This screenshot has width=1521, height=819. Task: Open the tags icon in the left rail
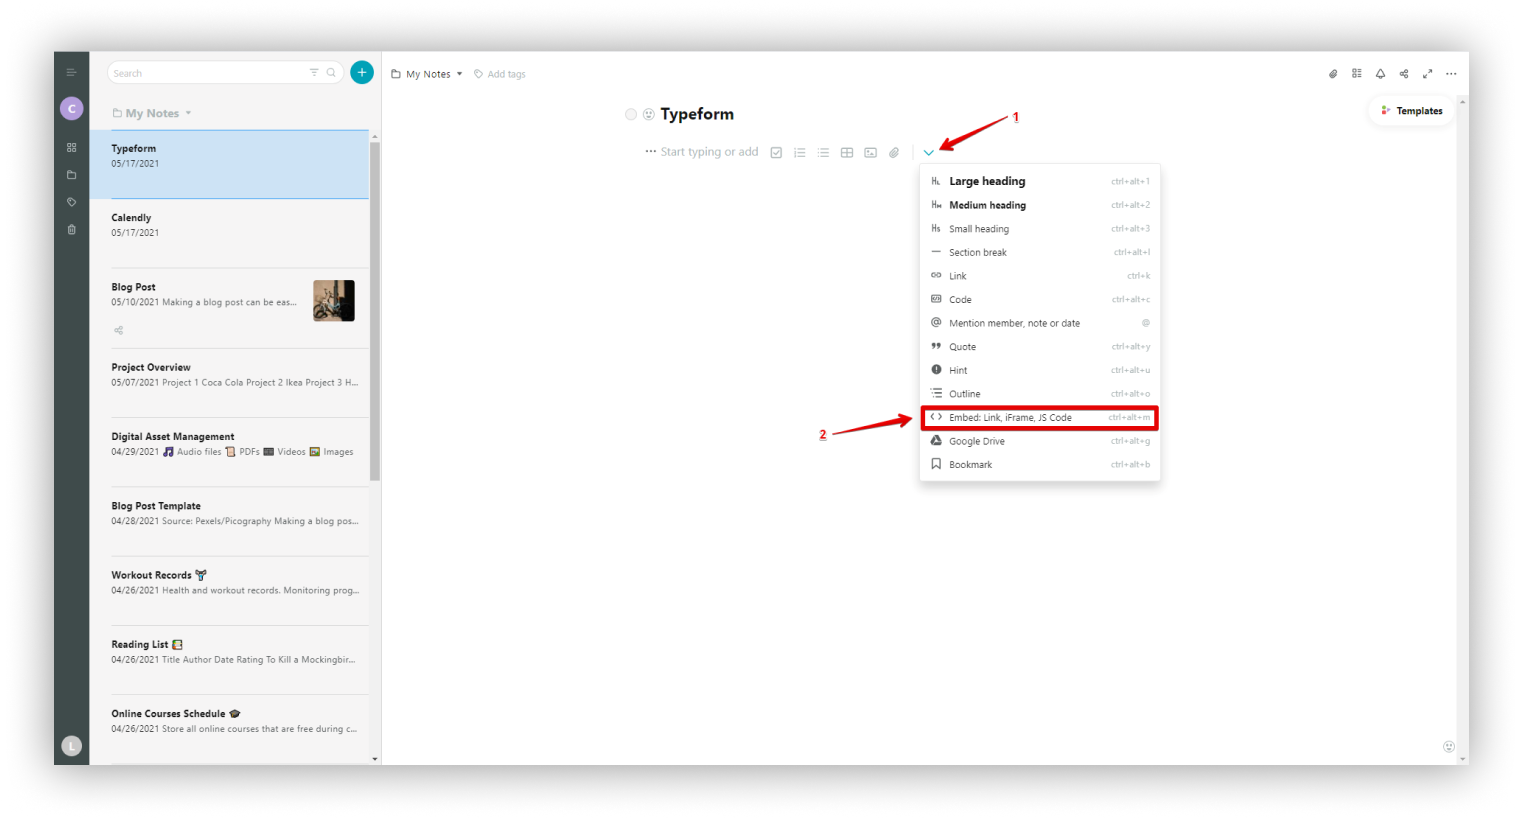point(71,202)
